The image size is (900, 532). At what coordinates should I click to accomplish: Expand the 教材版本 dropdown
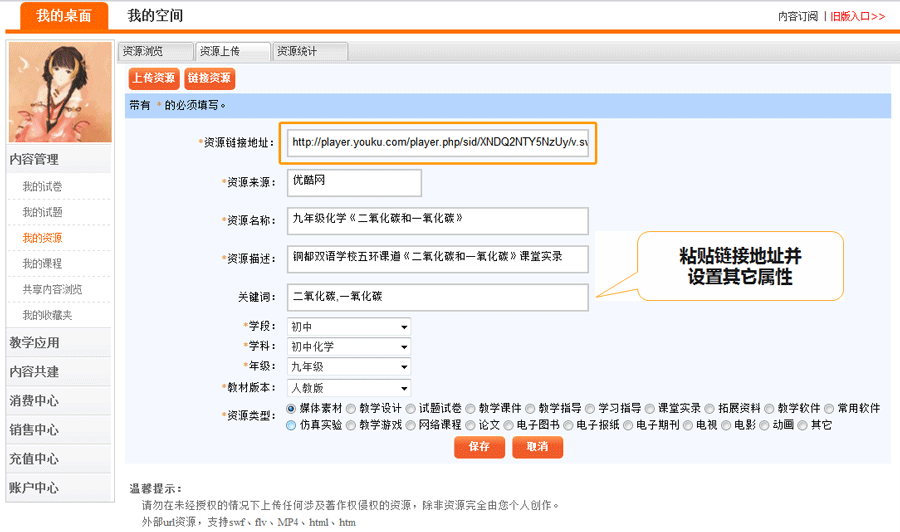(349, 388)
